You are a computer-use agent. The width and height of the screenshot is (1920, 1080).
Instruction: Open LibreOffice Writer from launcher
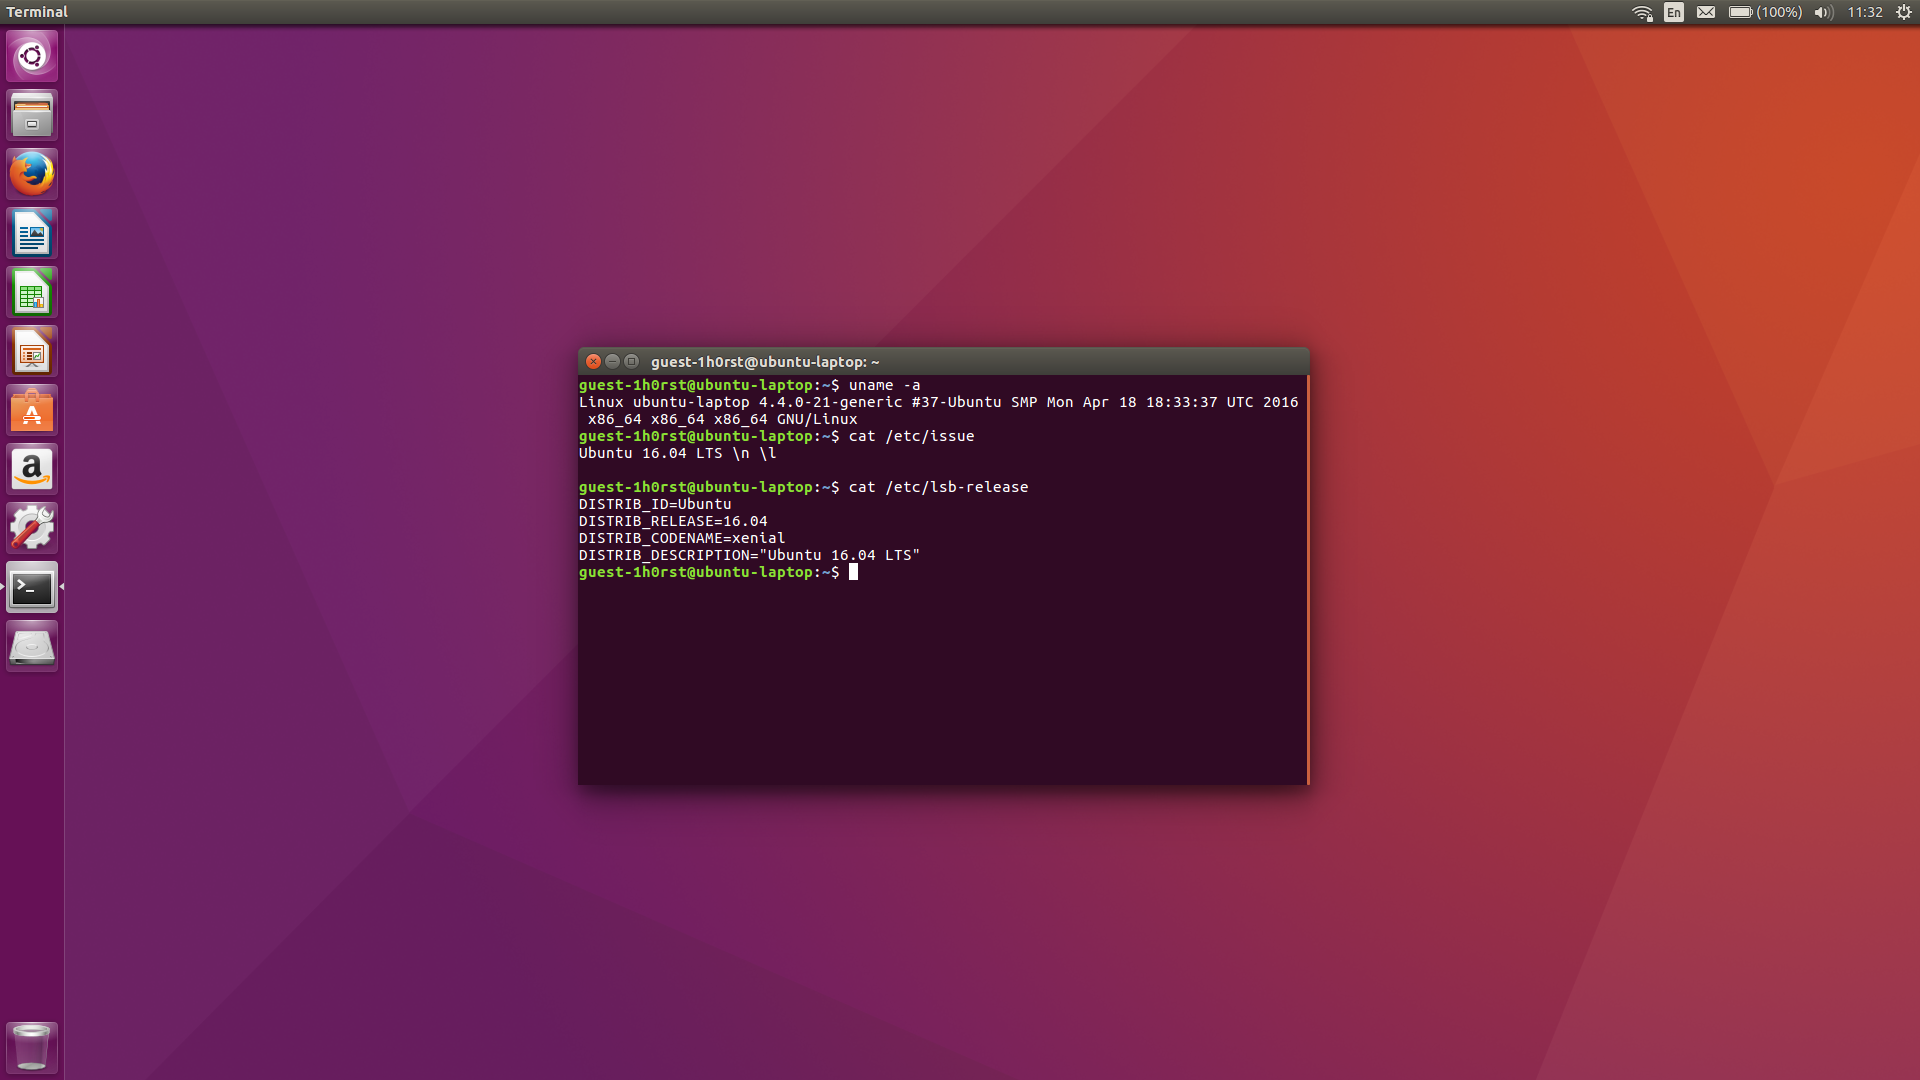pyautogui.click(x=32, y=234)
